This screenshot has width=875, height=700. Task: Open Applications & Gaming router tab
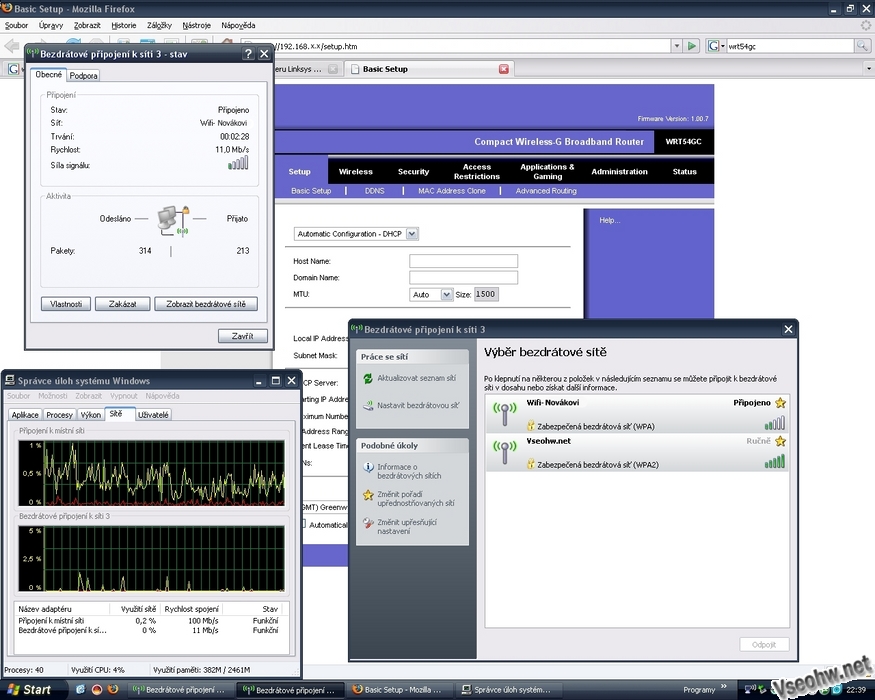coord(547,171)
